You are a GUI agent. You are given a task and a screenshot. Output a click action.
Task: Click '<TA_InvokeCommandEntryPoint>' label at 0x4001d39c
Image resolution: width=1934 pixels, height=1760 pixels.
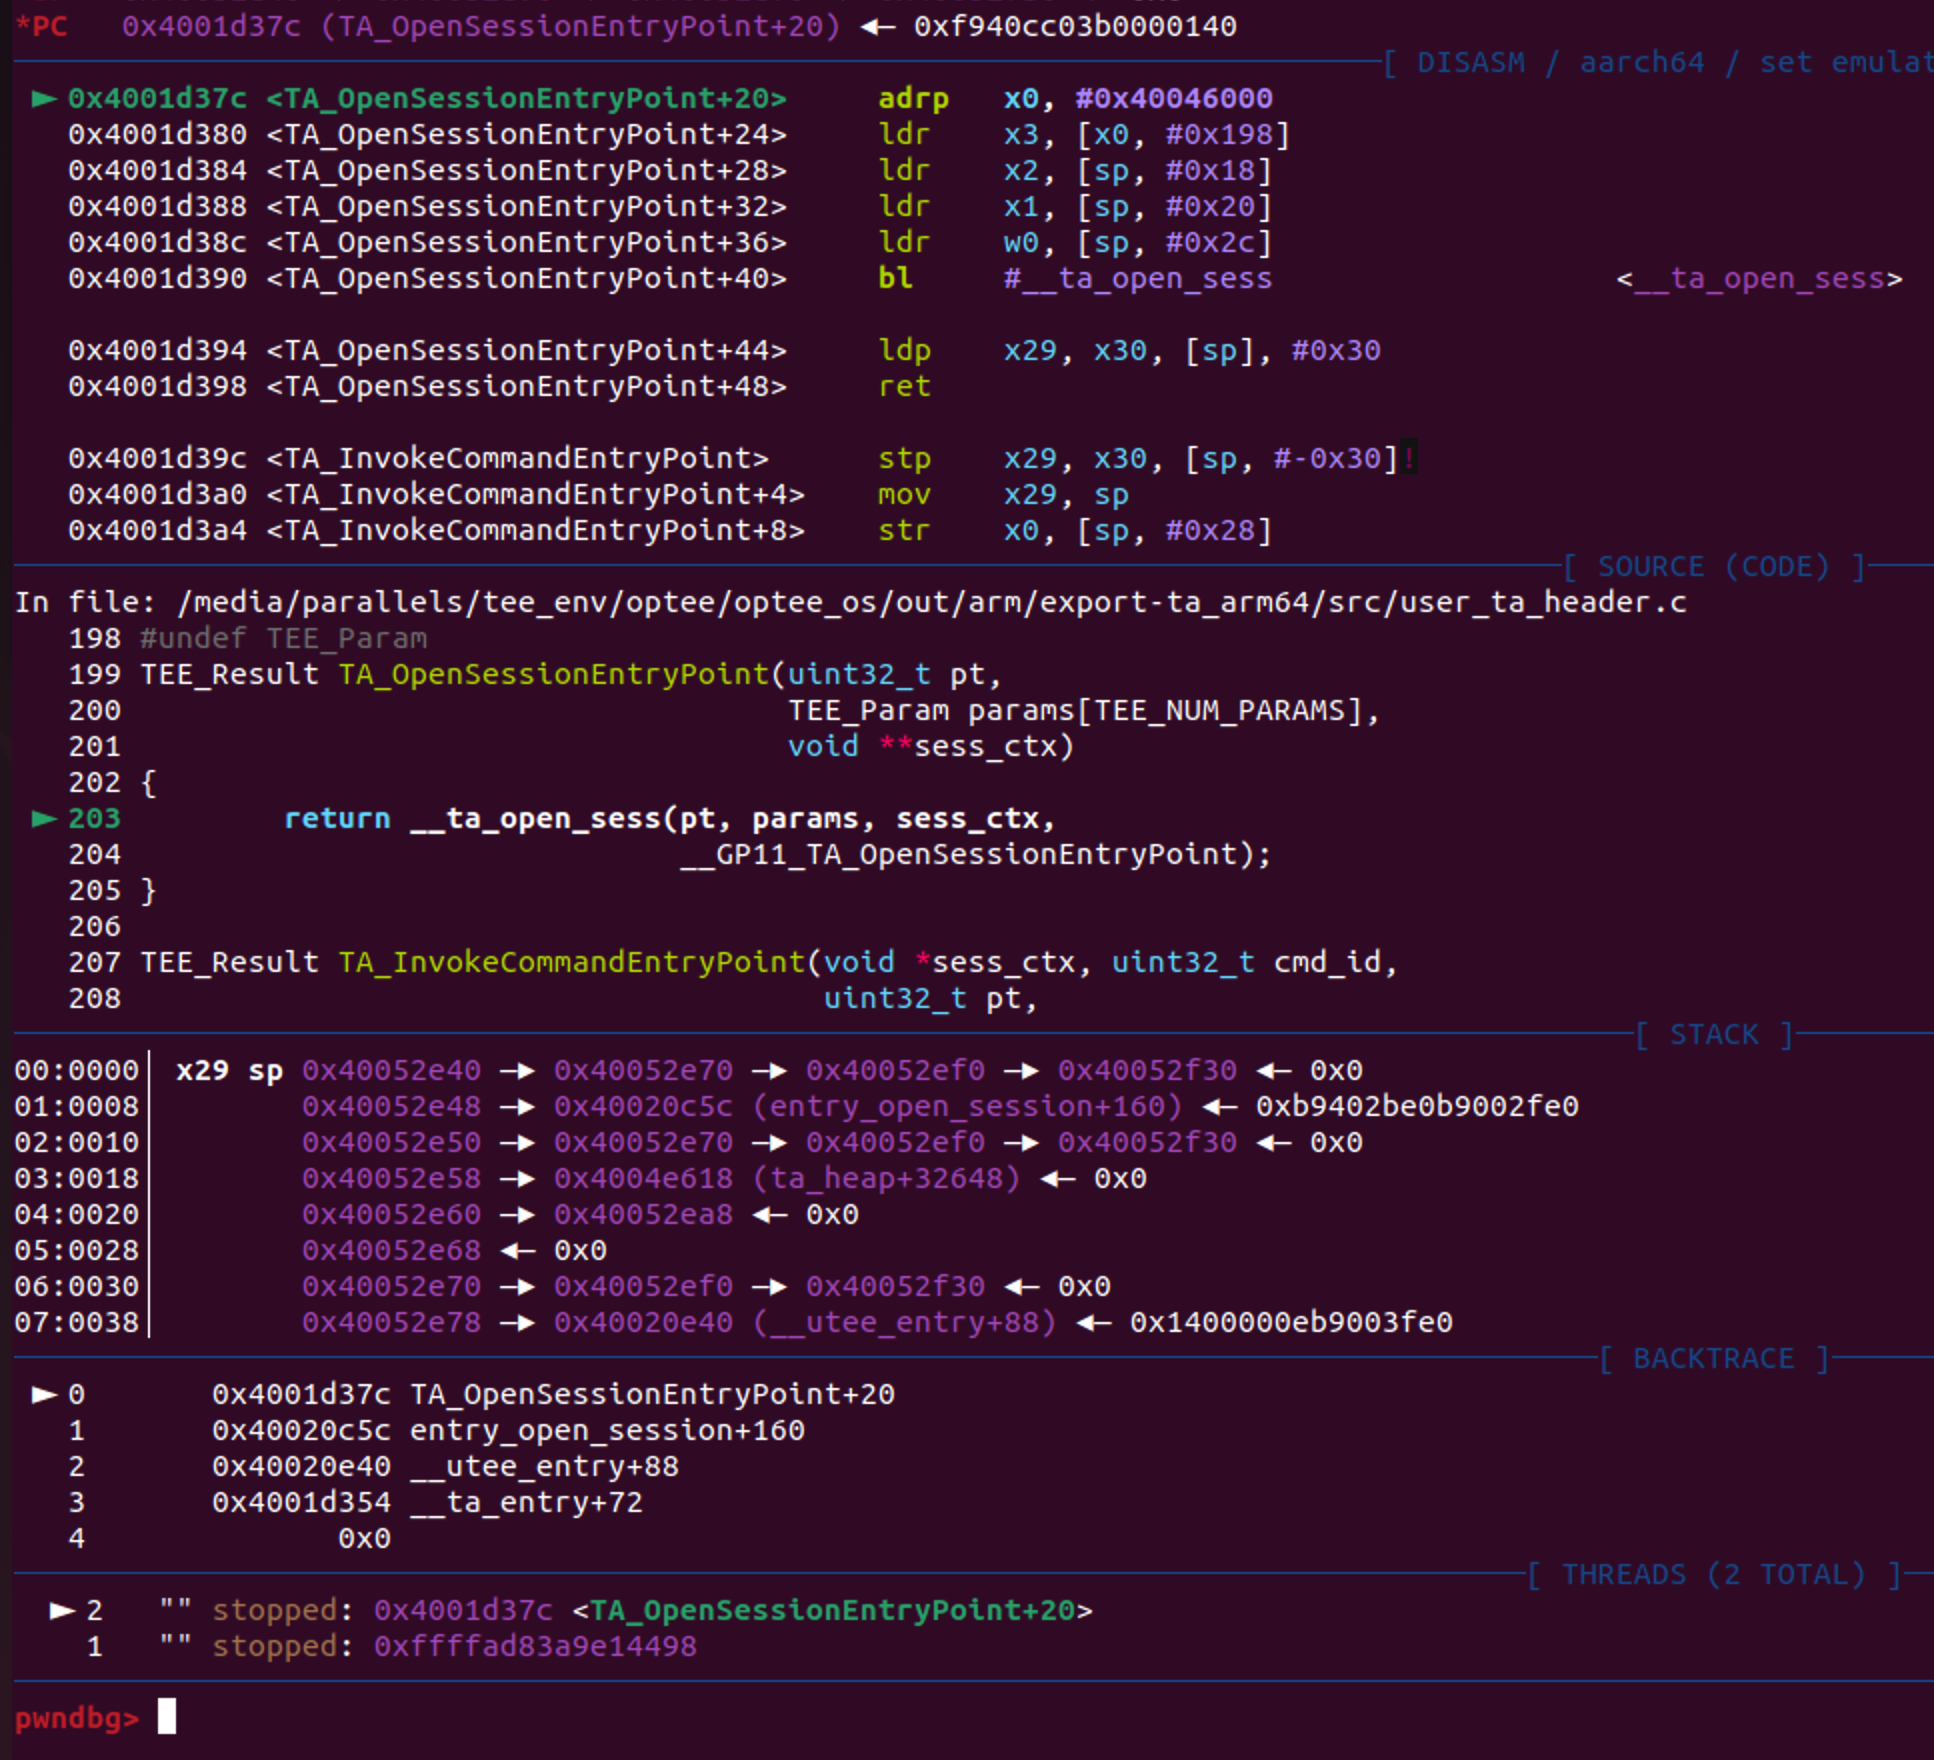[x=517, y=458]
